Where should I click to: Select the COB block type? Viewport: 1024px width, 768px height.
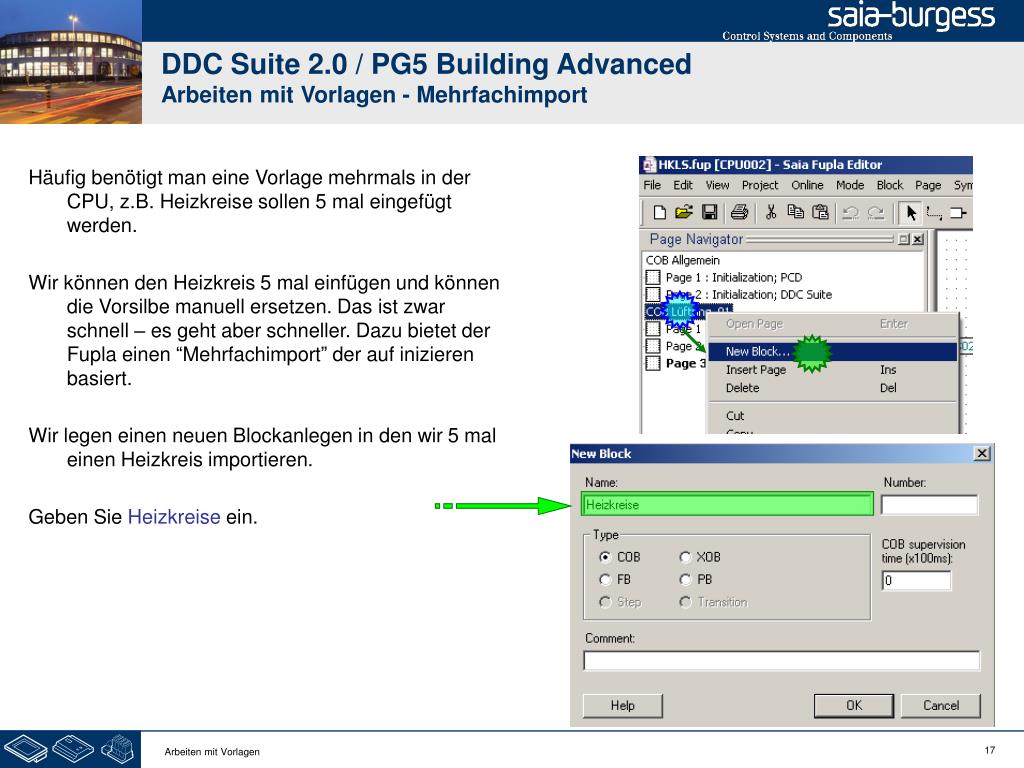[605, 557]
